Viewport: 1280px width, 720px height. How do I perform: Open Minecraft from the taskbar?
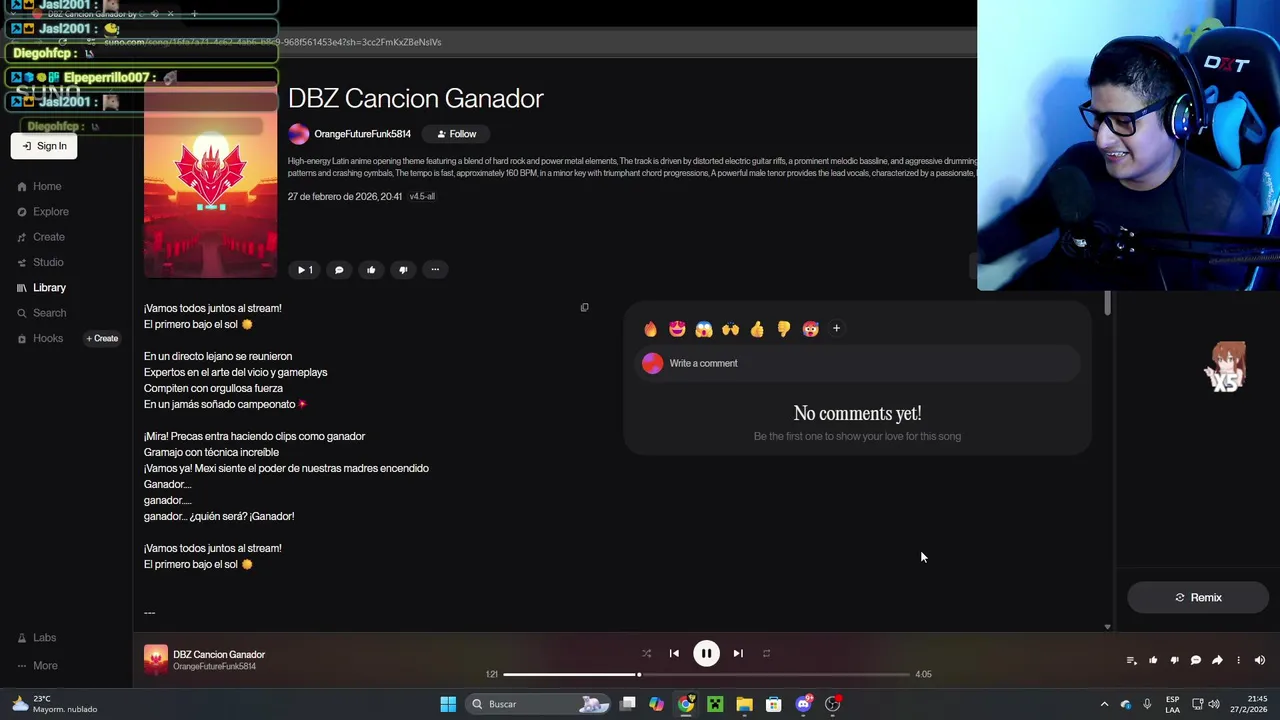(x=715, y=704)
